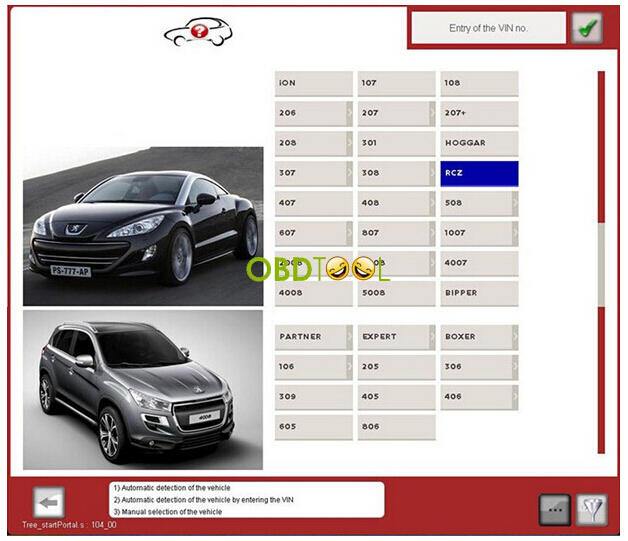628x541 pixels.
Task: Choose the 4007 model button
Action: click(479, 263)
